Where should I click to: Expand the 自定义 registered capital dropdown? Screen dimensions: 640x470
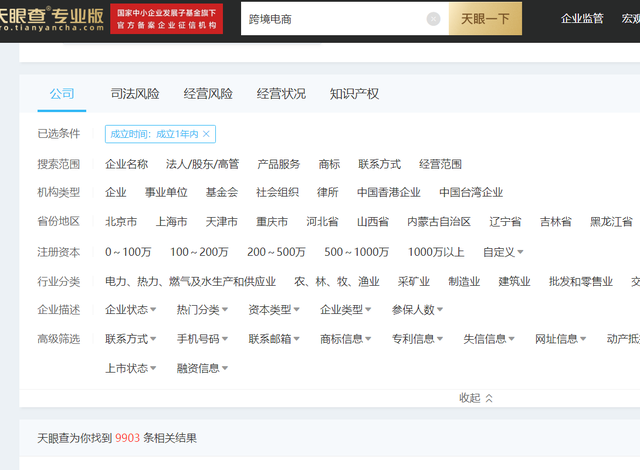pyautogui.click(x=503, y=253)
